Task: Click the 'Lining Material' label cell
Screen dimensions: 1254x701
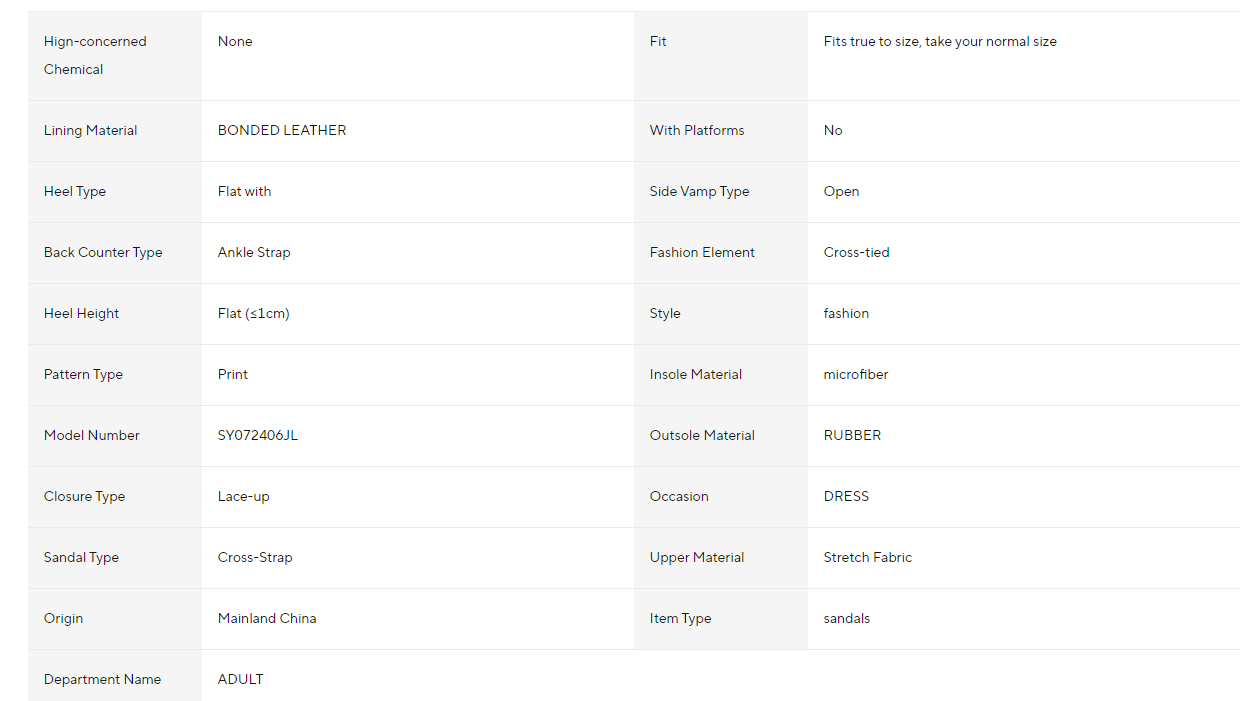Action: (91, 131)
